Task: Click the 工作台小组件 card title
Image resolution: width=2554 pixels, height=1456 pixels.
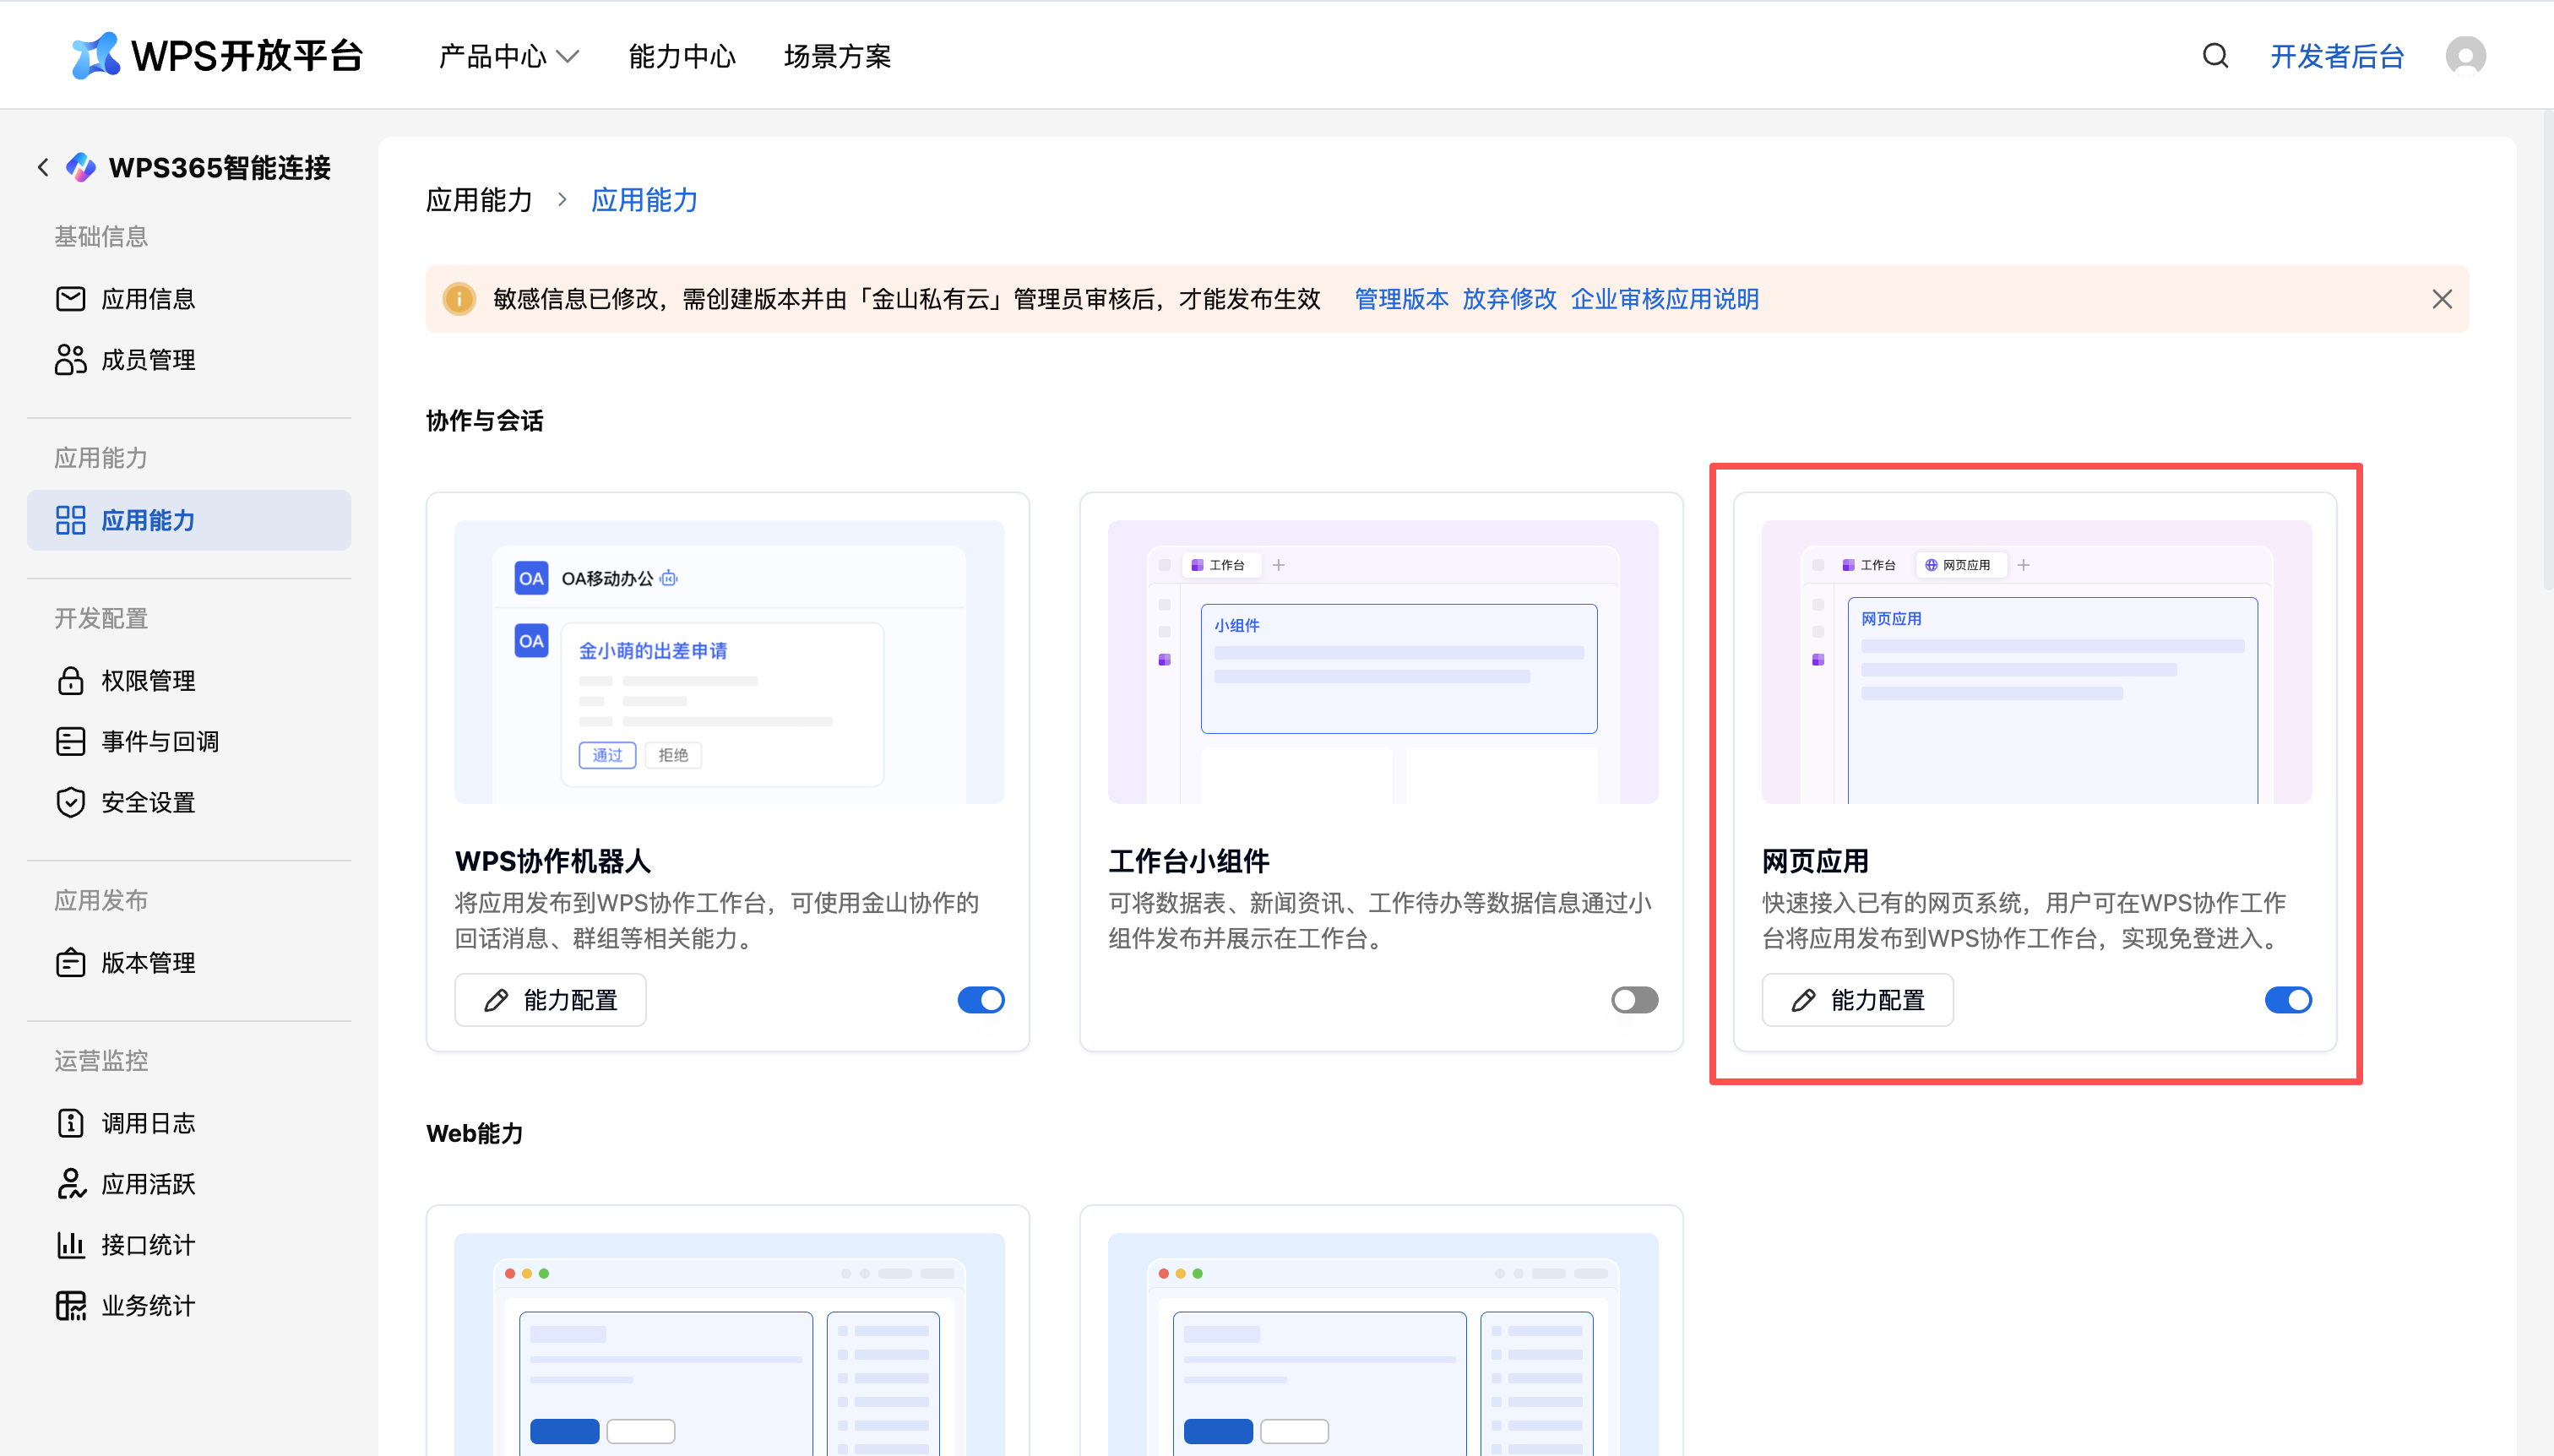Action: [1188, 860]
